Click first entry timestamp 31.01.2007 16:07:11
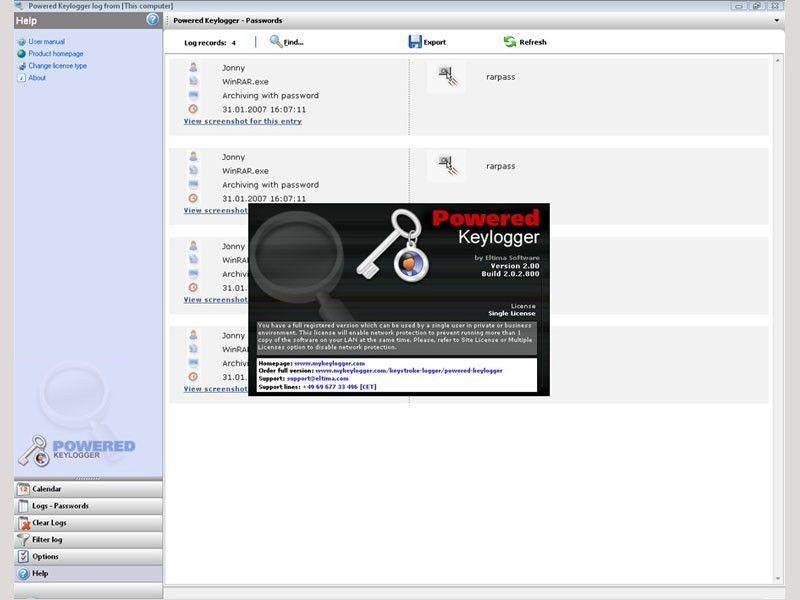This screenshot has width=800, height=600. tap(264, 109)
